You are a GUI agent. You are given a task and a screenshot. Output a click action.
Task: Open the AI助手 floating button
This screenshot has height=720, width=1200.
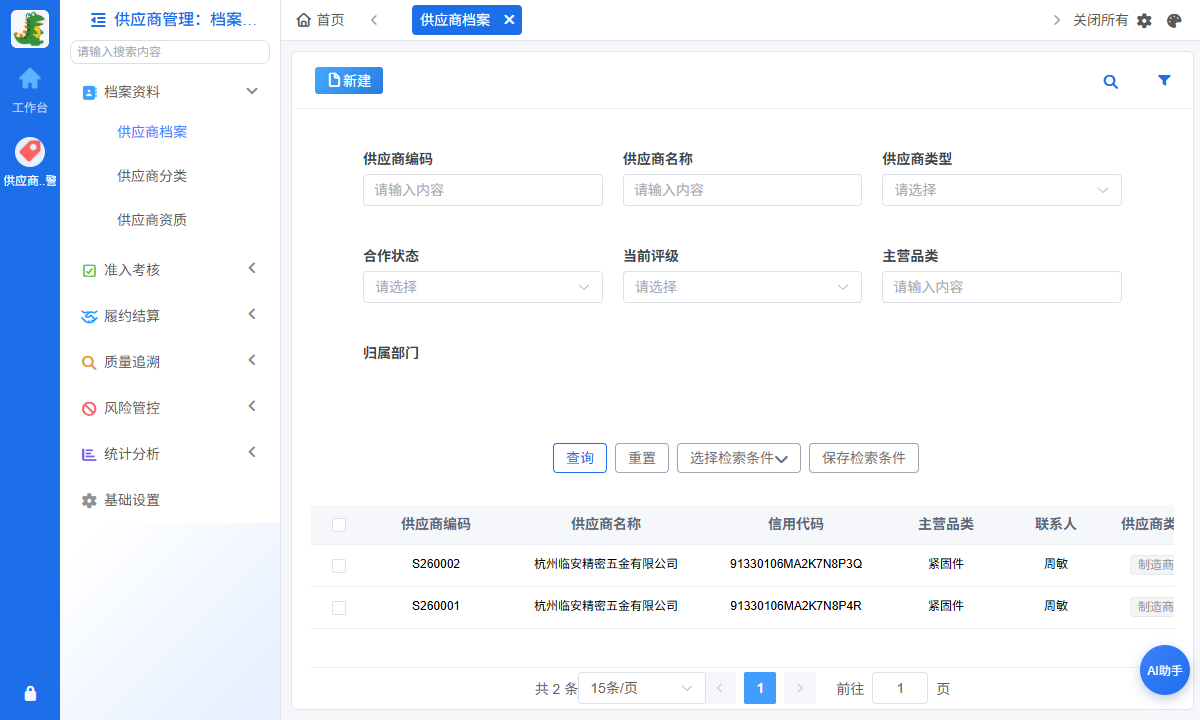(x=1165, y=670)
